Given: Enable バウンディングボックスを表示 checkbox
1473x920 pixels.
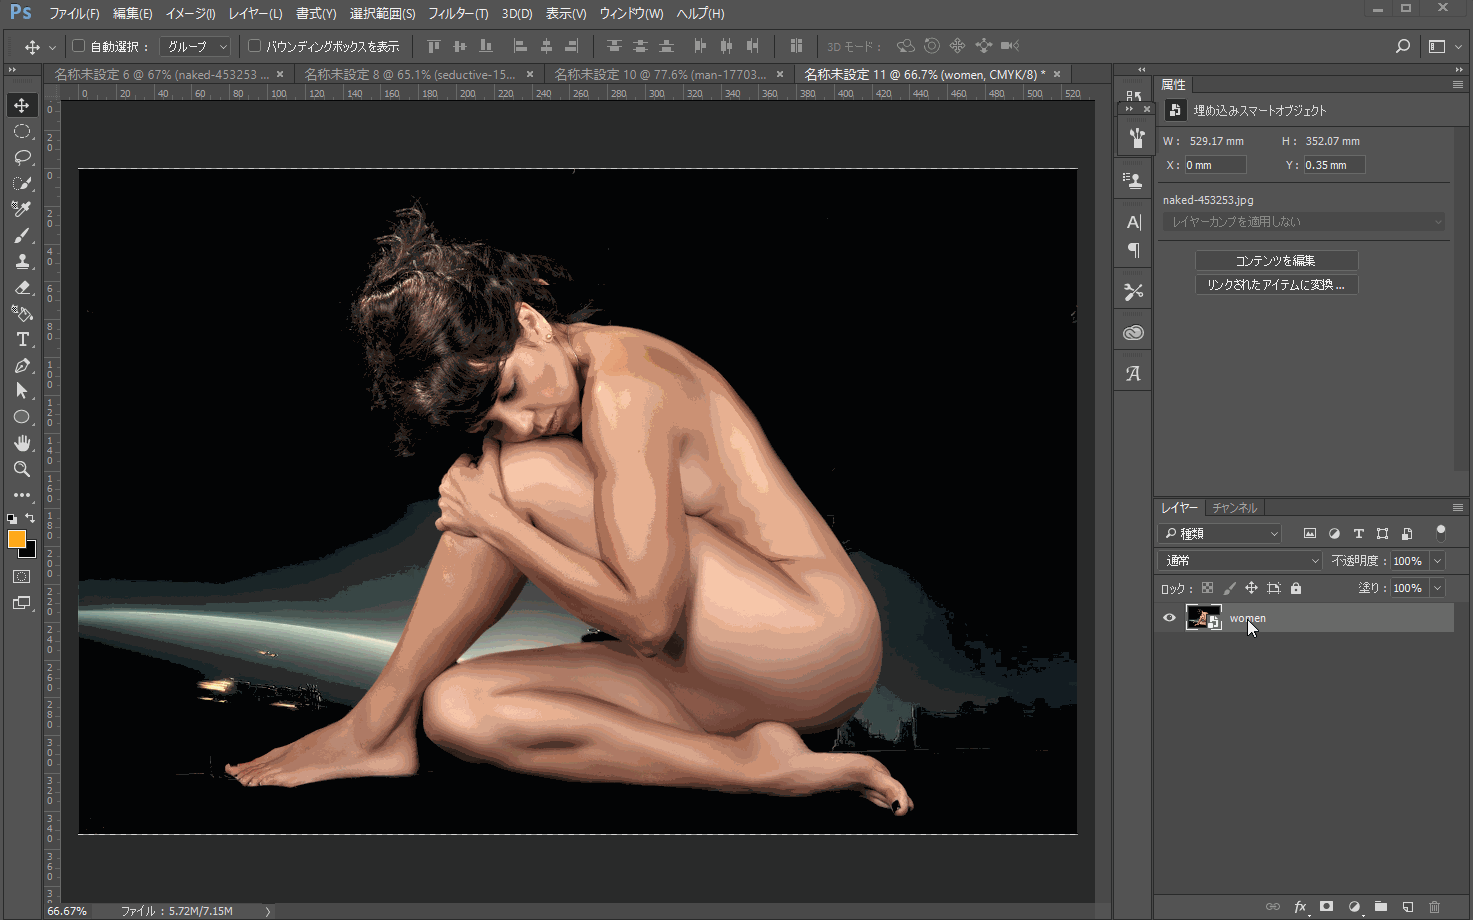Looking at the screenshot, I should coord(254,46).
